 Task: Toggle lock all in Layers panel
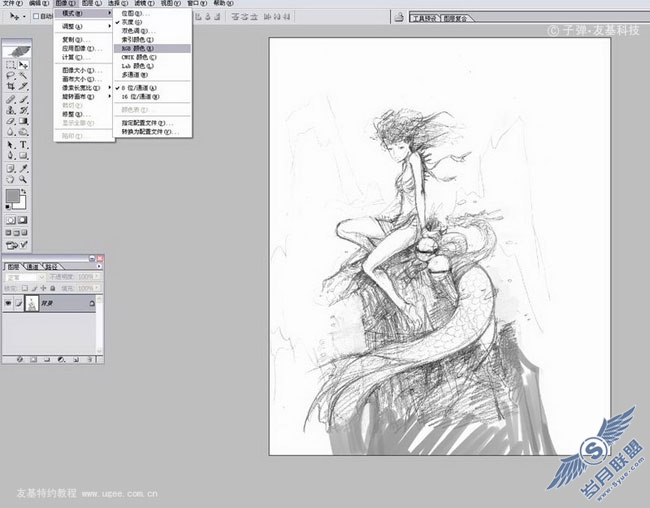(53, 288)
